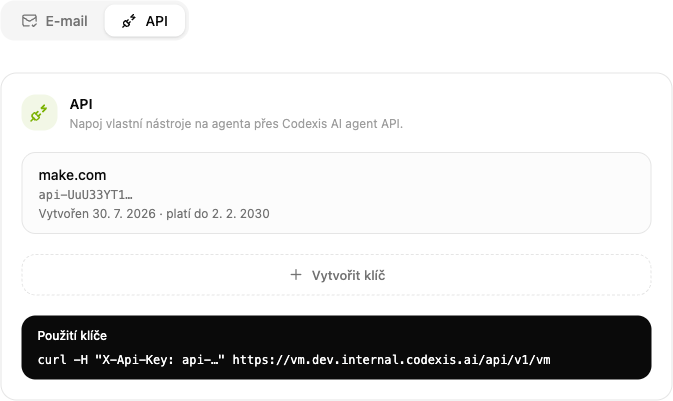Click the Codexis AI agent API phrase
The image size is (673, 401).
[x=342, y=124]
